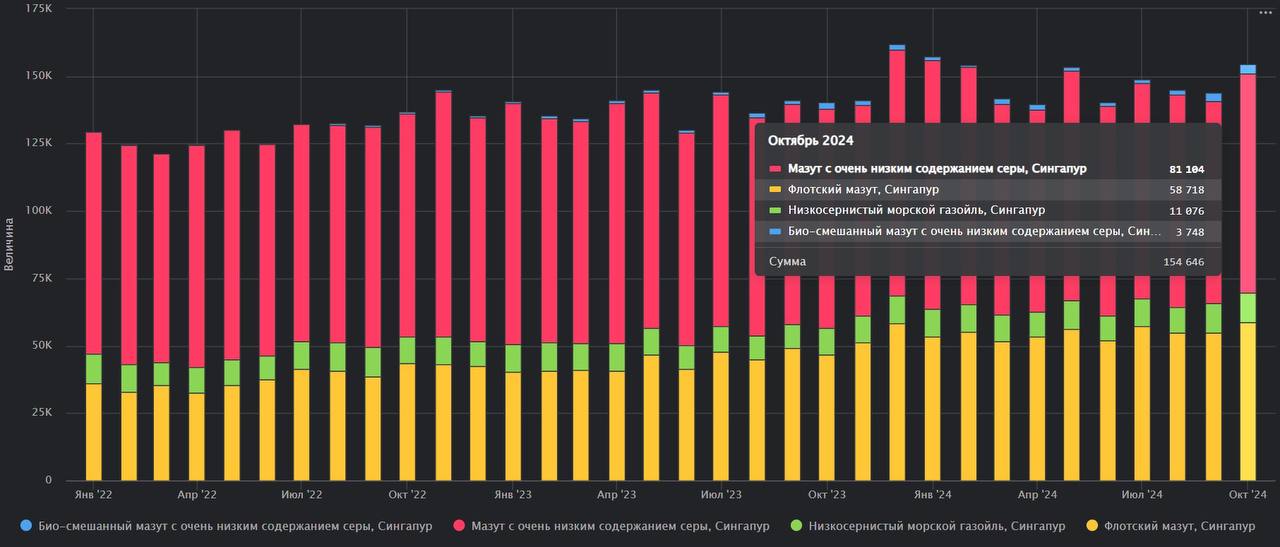Click the 'Янв '24' x-axis label
This screenshot has height=547, width=1280.
tap(932, 495)
